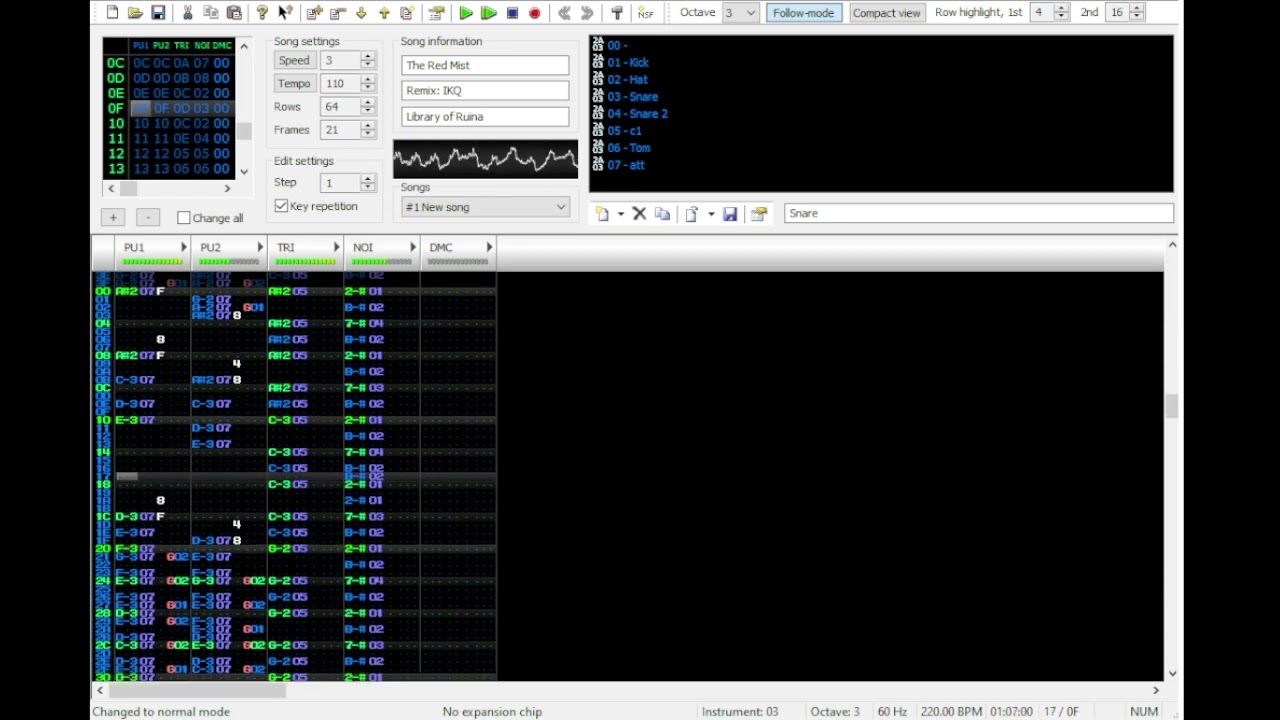1280x720 pixels.
Task: Remove instrument with X icon
Action: pyautogui.click(x=639, y=214)
